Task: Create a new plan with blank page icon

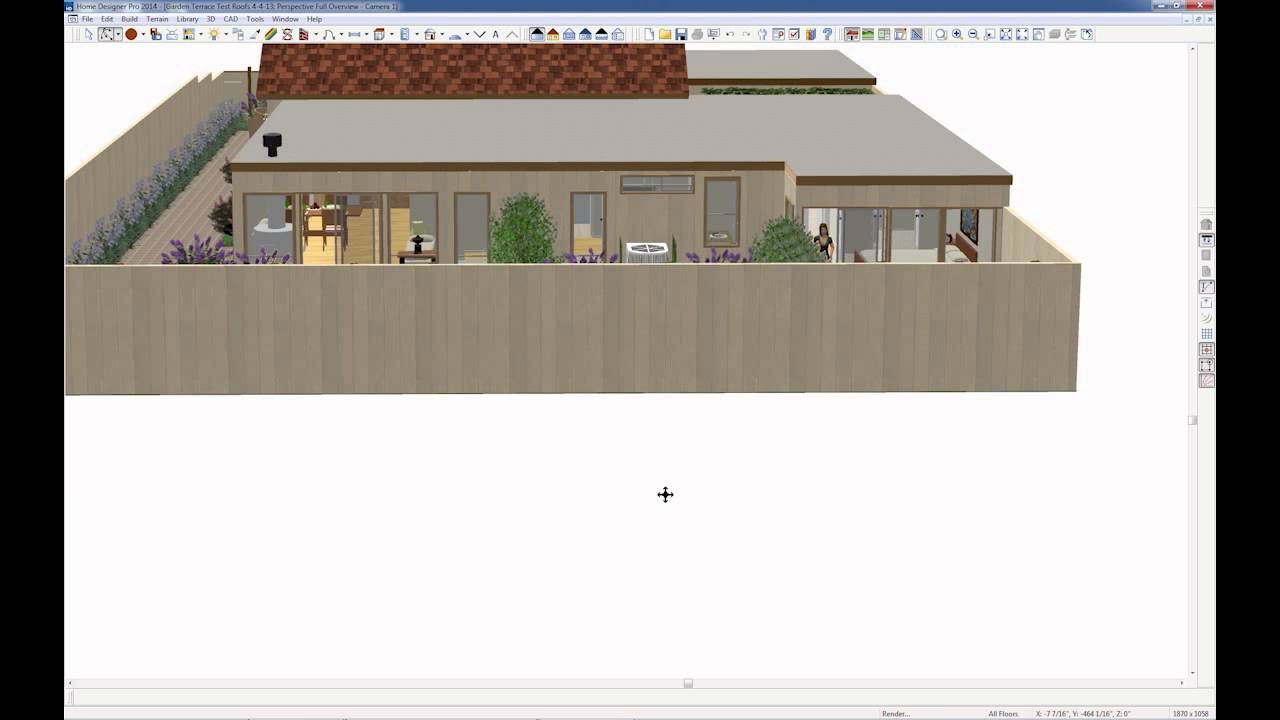Action: [x=649, y=34]
